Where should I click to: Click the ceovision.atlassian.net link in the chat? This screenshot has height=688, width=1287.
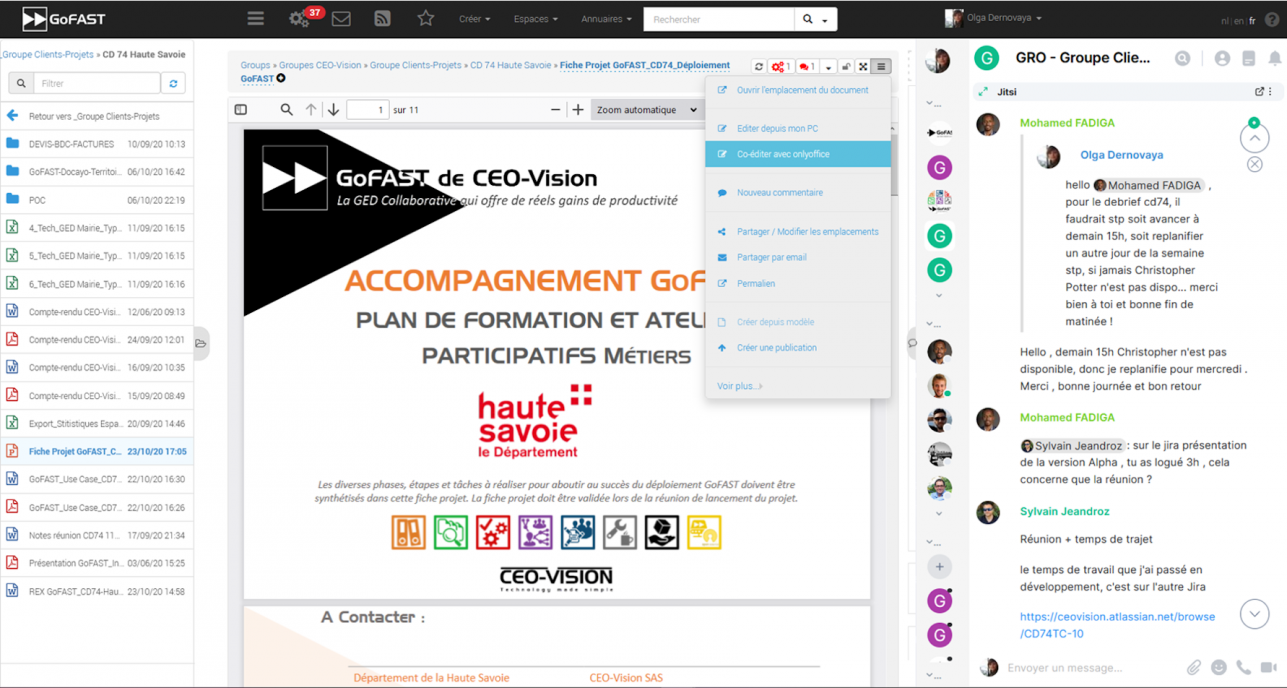point(1117,617)
